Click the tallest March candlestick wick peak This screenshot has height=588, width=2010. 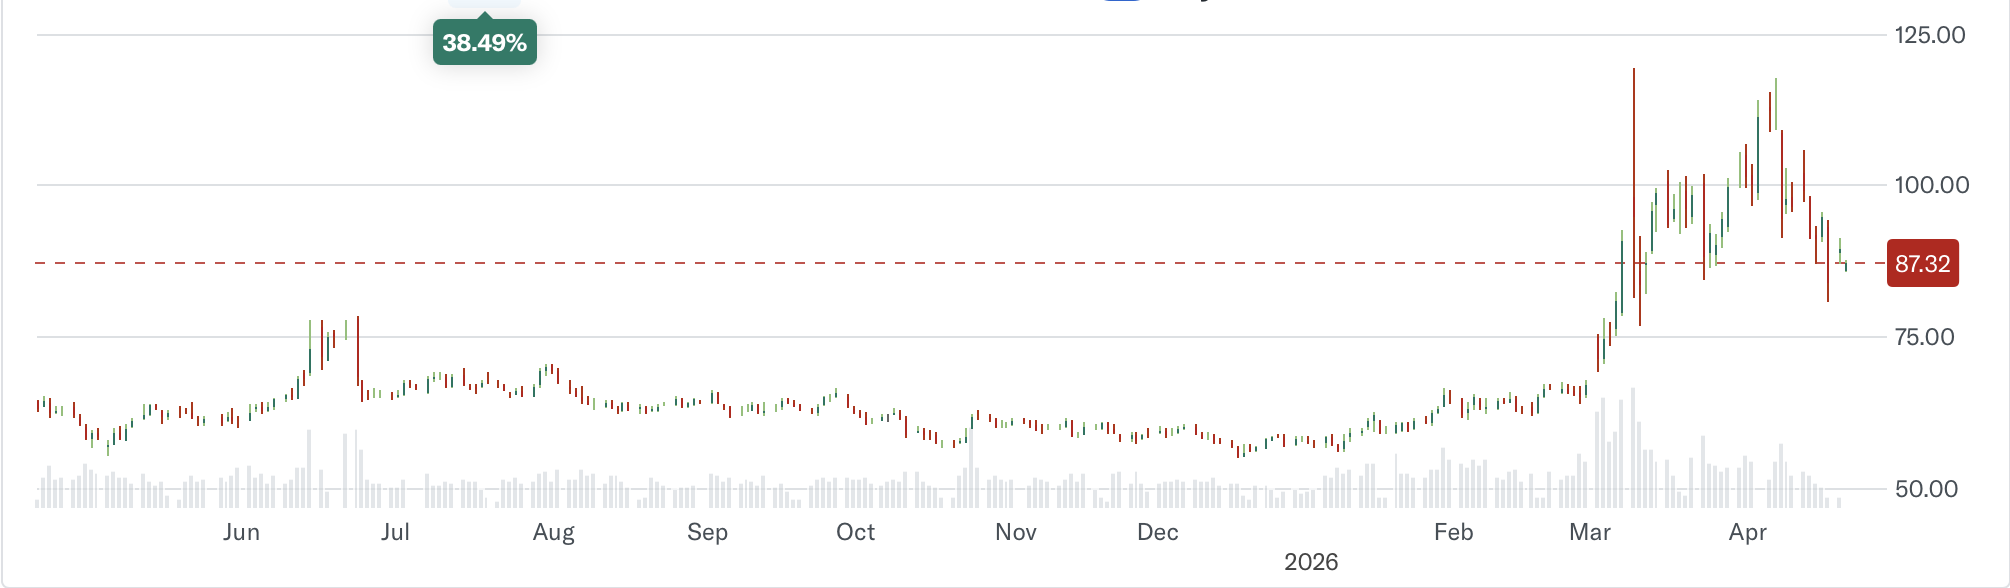coord(1634,72)
